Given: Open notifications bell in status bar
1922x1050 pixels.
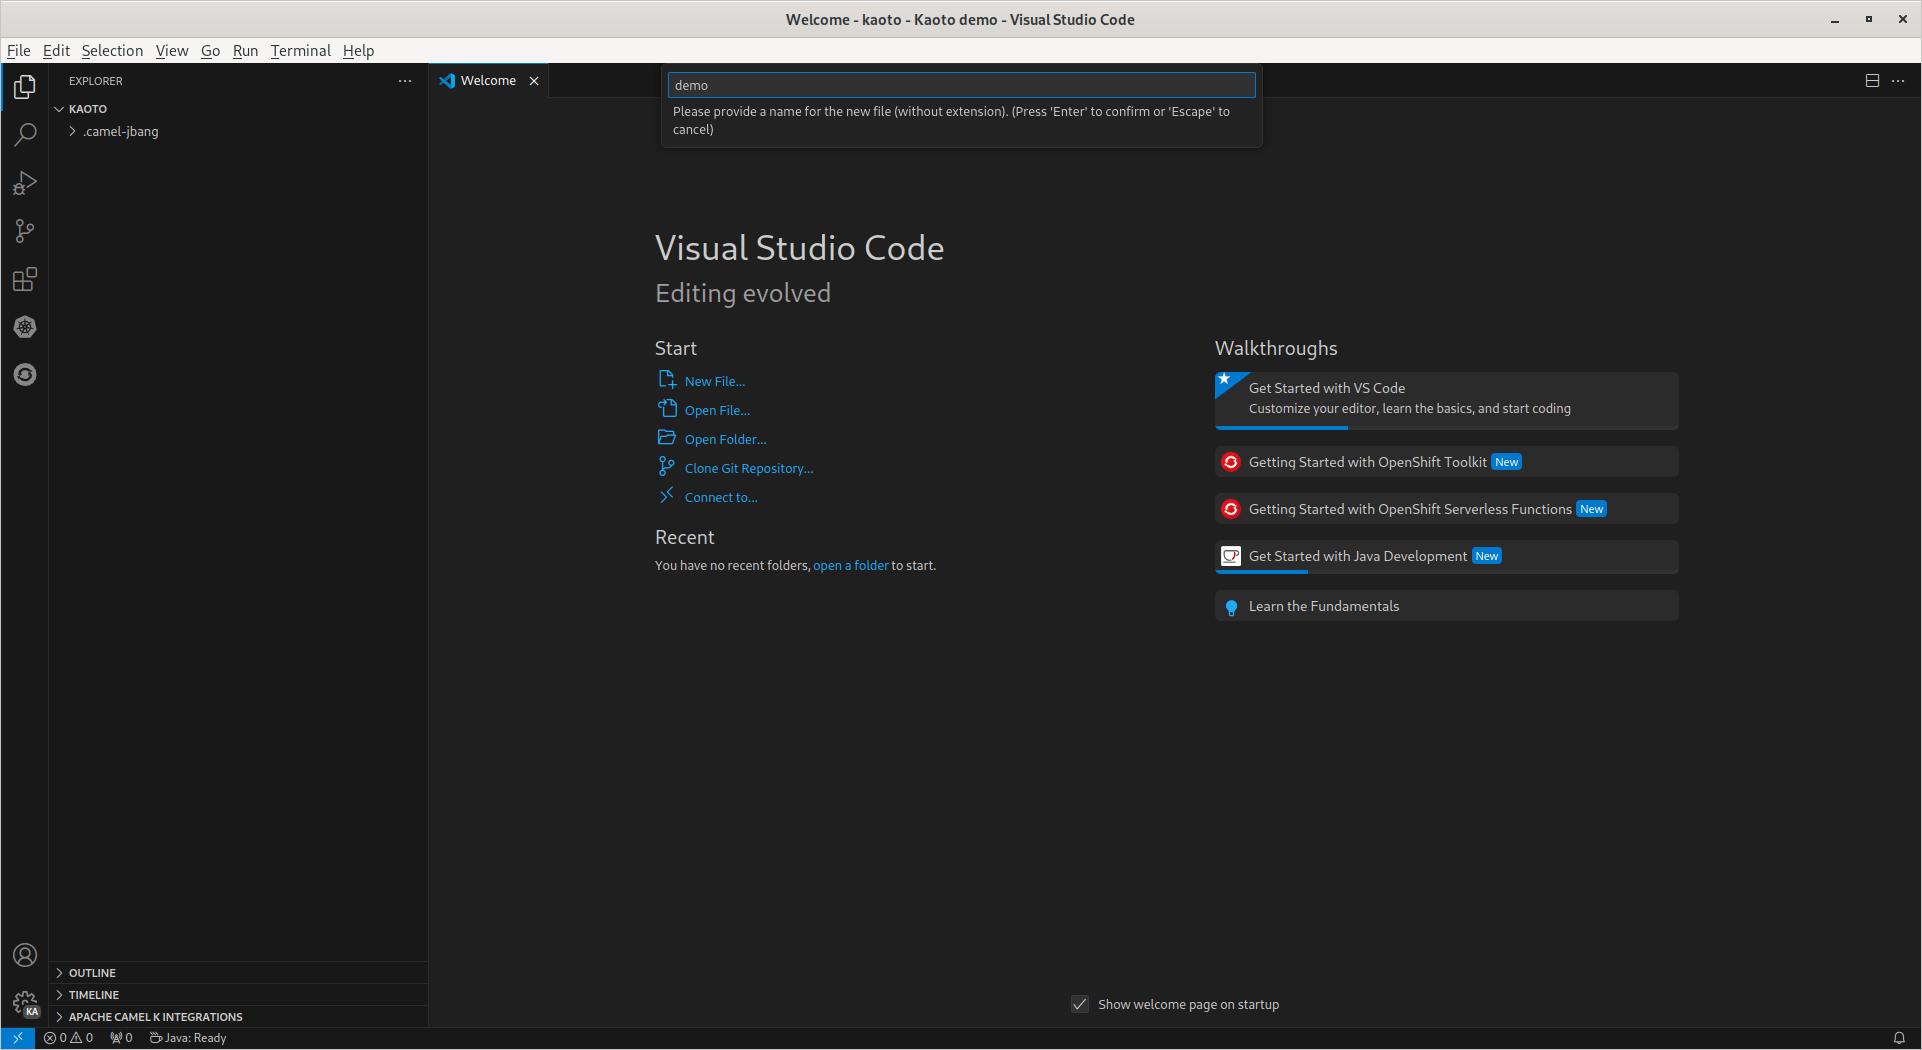Looking at the screenshot, I should coord(1899,1038).
